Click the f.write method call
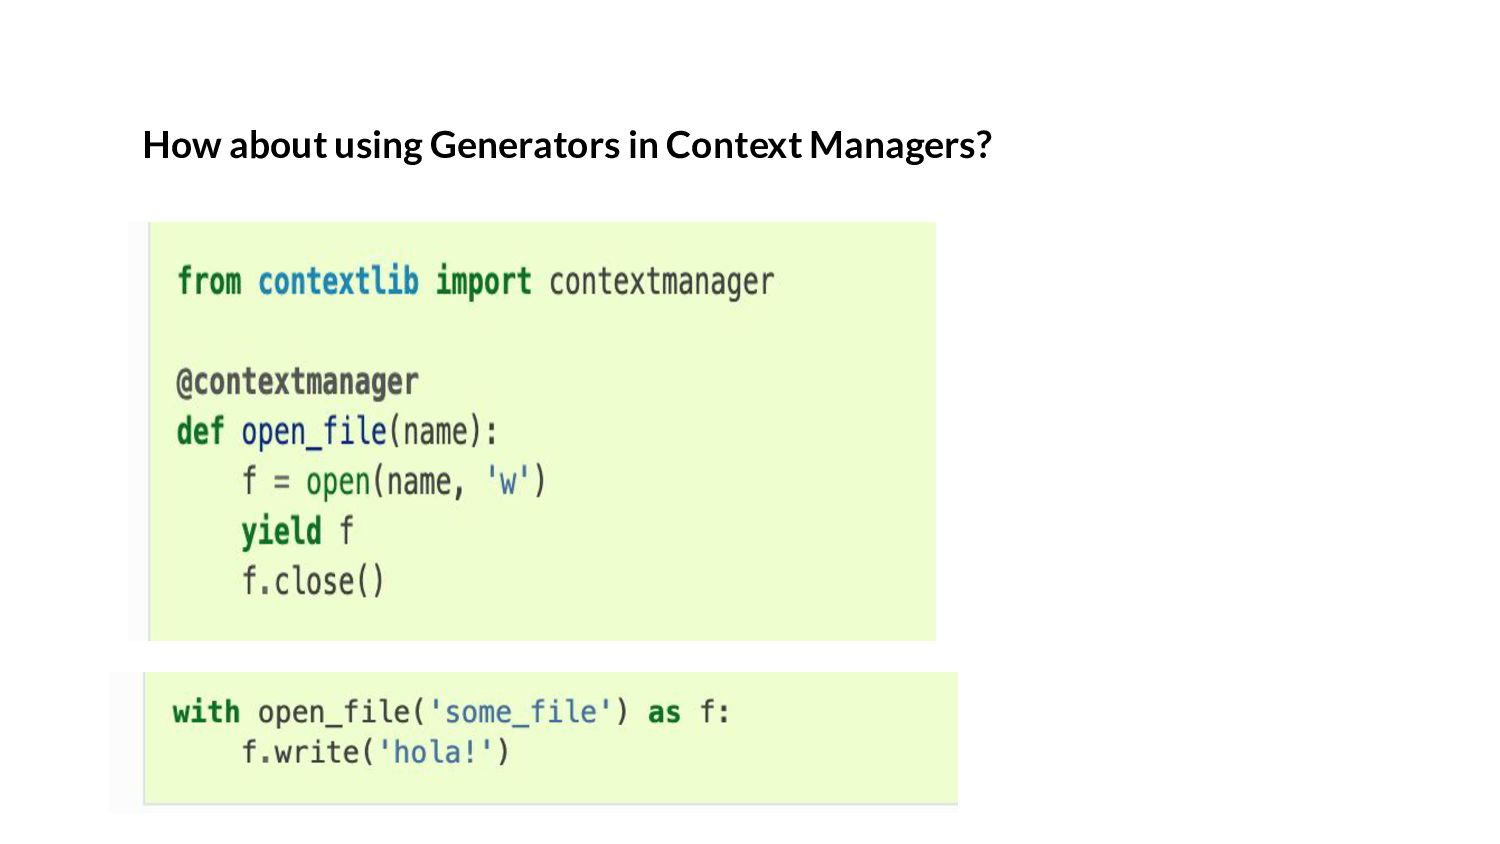The image size is (1500, 844). pos(300,752)
